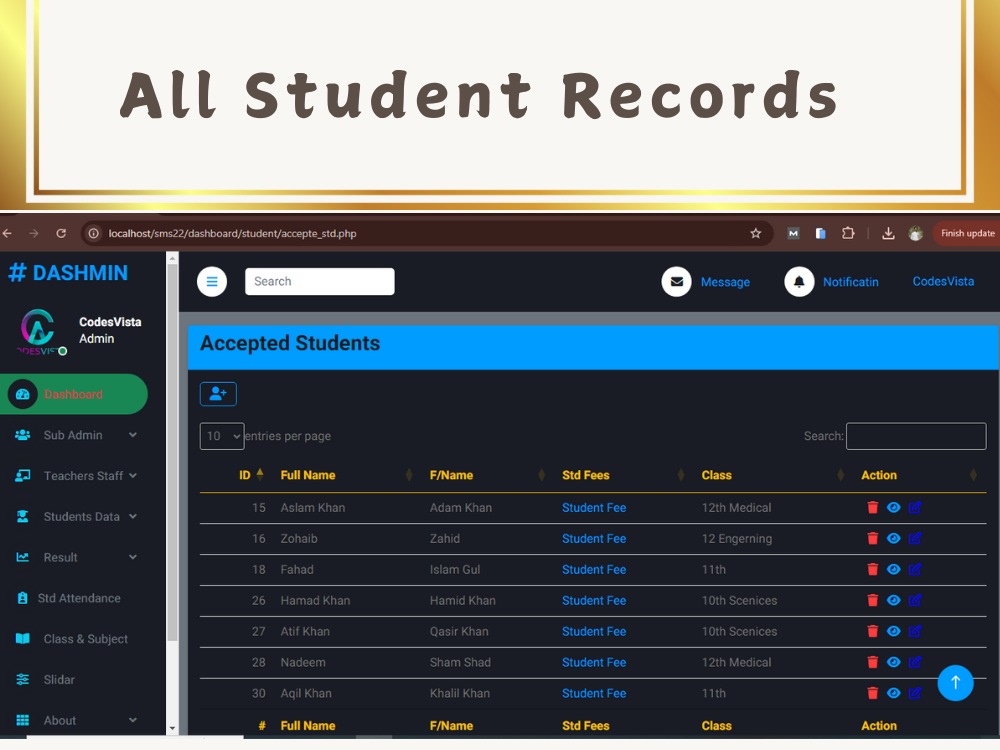
Task: View details of Atif Khan
Action: [x=893, y=631]
